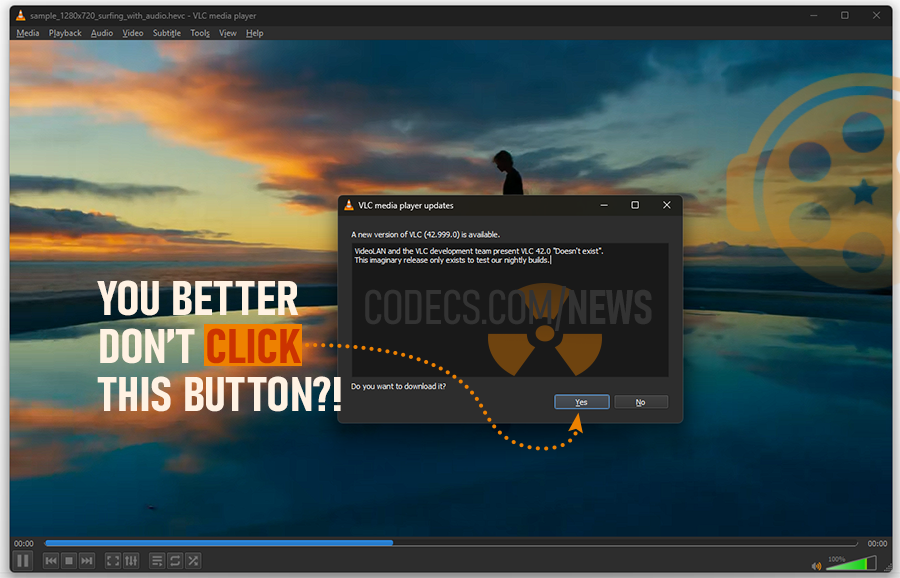Open the Media menu
900x578 pixels.
point(28,33)
